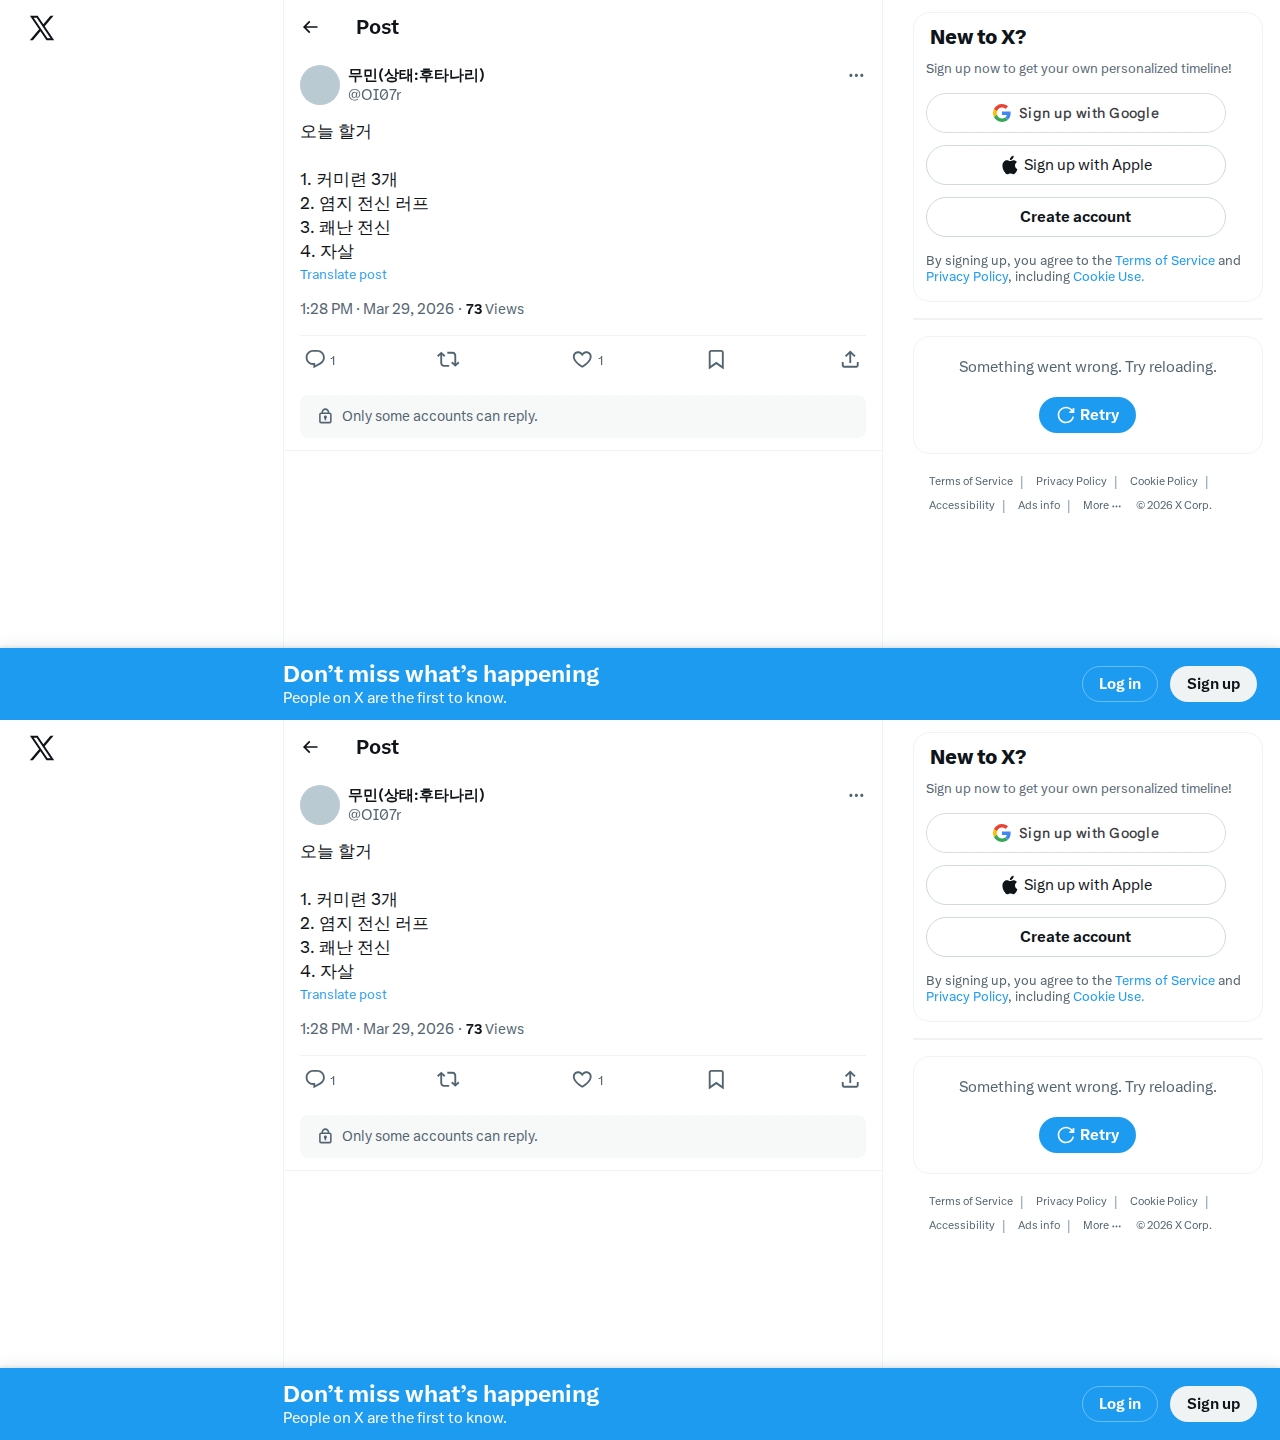Click the share upload icon on the top post
This screenshot has width=1280, height=1440.
tap(850, 359)
